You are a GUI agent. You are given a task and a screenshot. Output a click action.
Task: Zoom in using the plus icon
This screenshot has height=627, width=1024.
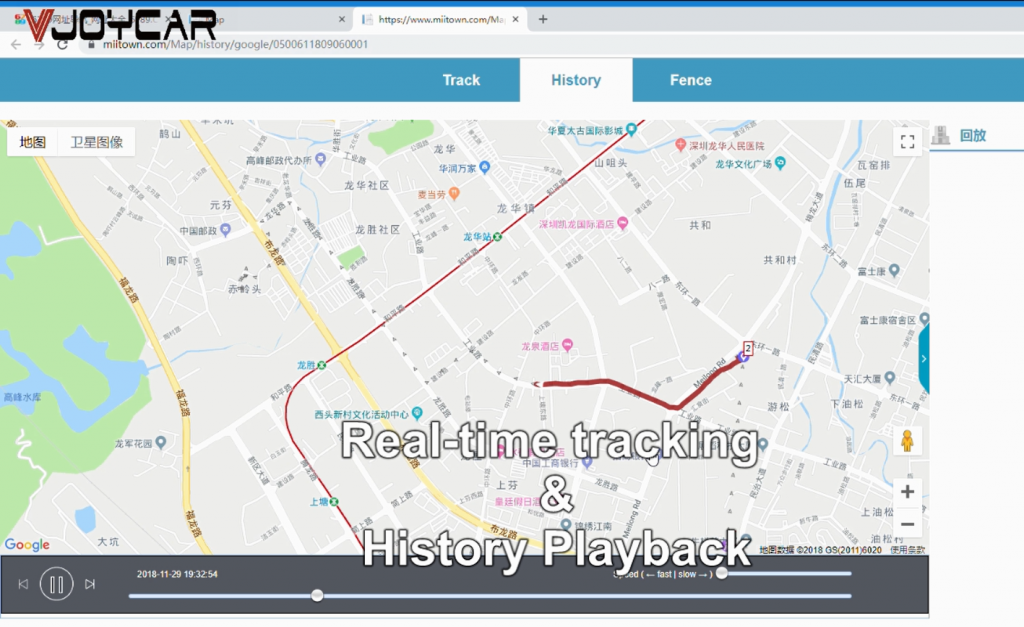pyautogui.click(x=907, y=491)
